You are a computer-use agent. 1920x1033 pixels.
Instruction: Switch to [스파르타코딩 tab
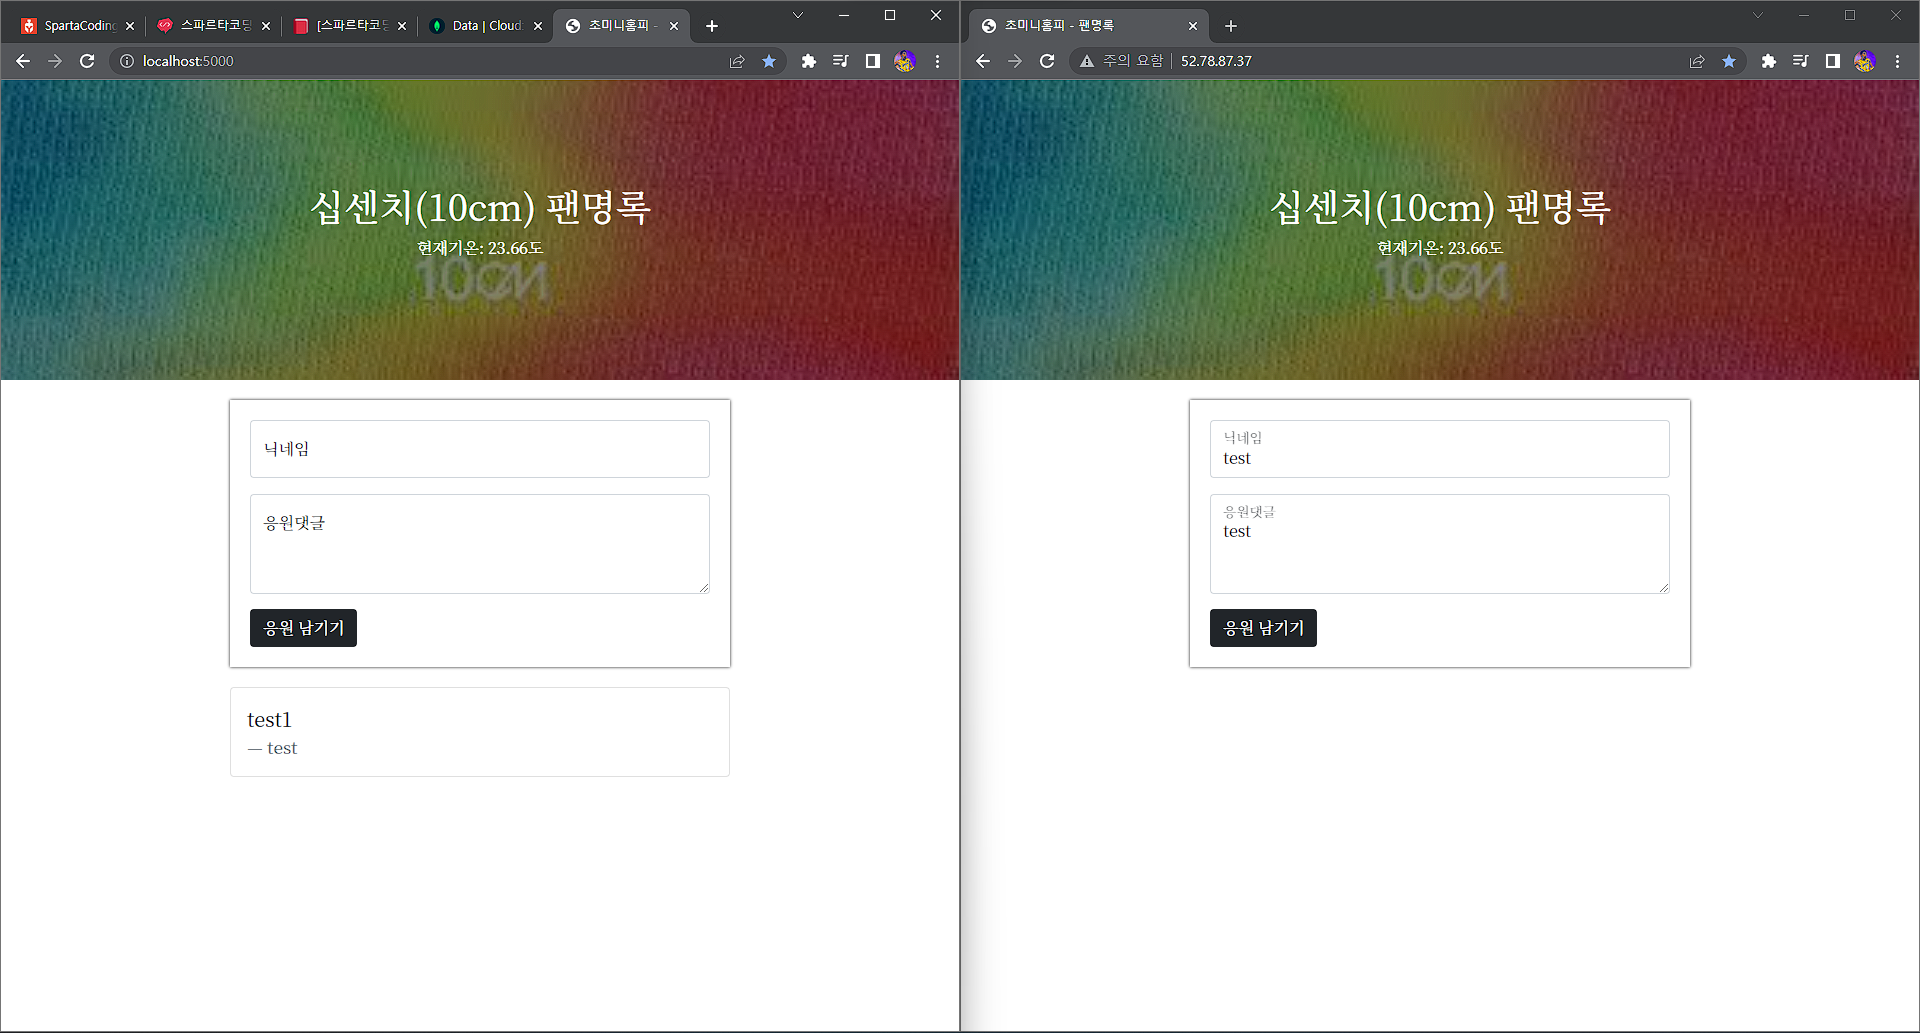[350, 26]
